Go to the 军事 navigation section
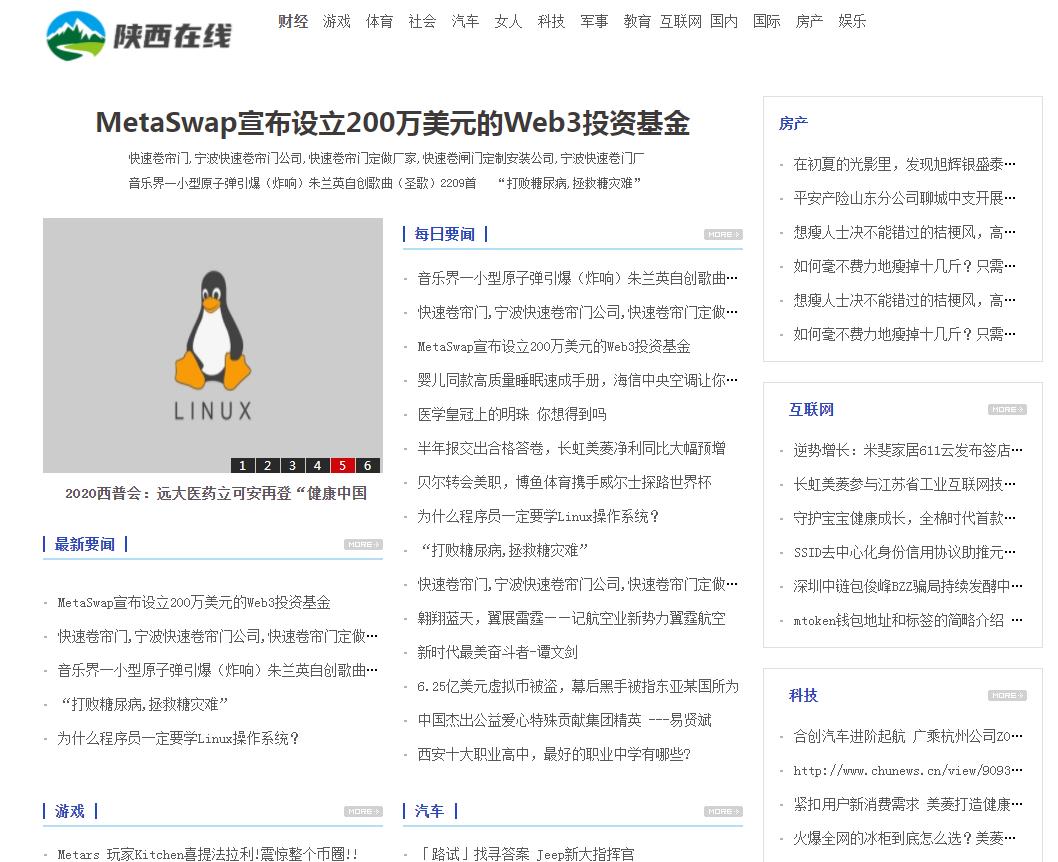The width and height of the screenshot is (1058, 862). (x=594, y=22)
